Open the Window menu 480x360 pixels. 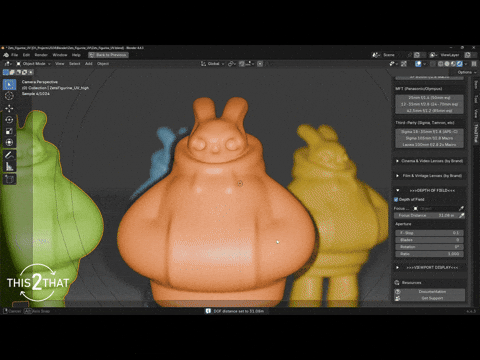pyautogui.click(x=60, y=55)
